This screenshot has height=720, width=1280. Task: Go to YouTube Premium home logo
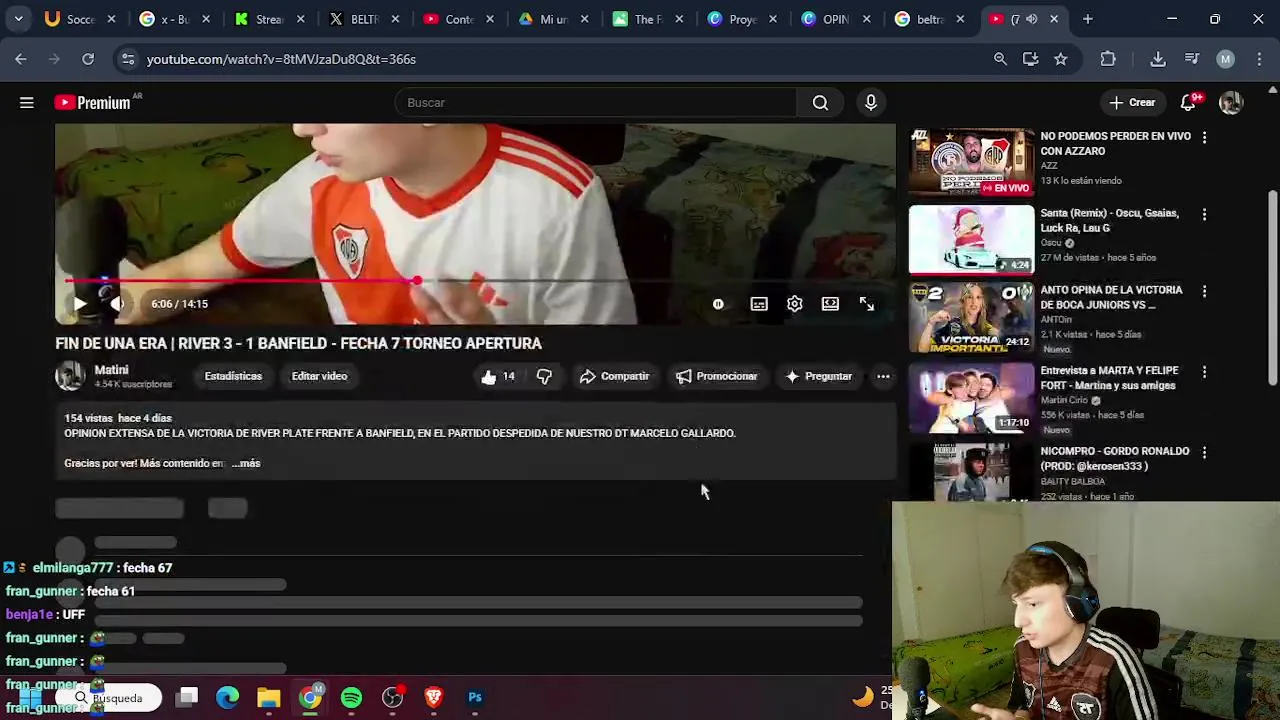pyautogui.click(x=92, y=102)
